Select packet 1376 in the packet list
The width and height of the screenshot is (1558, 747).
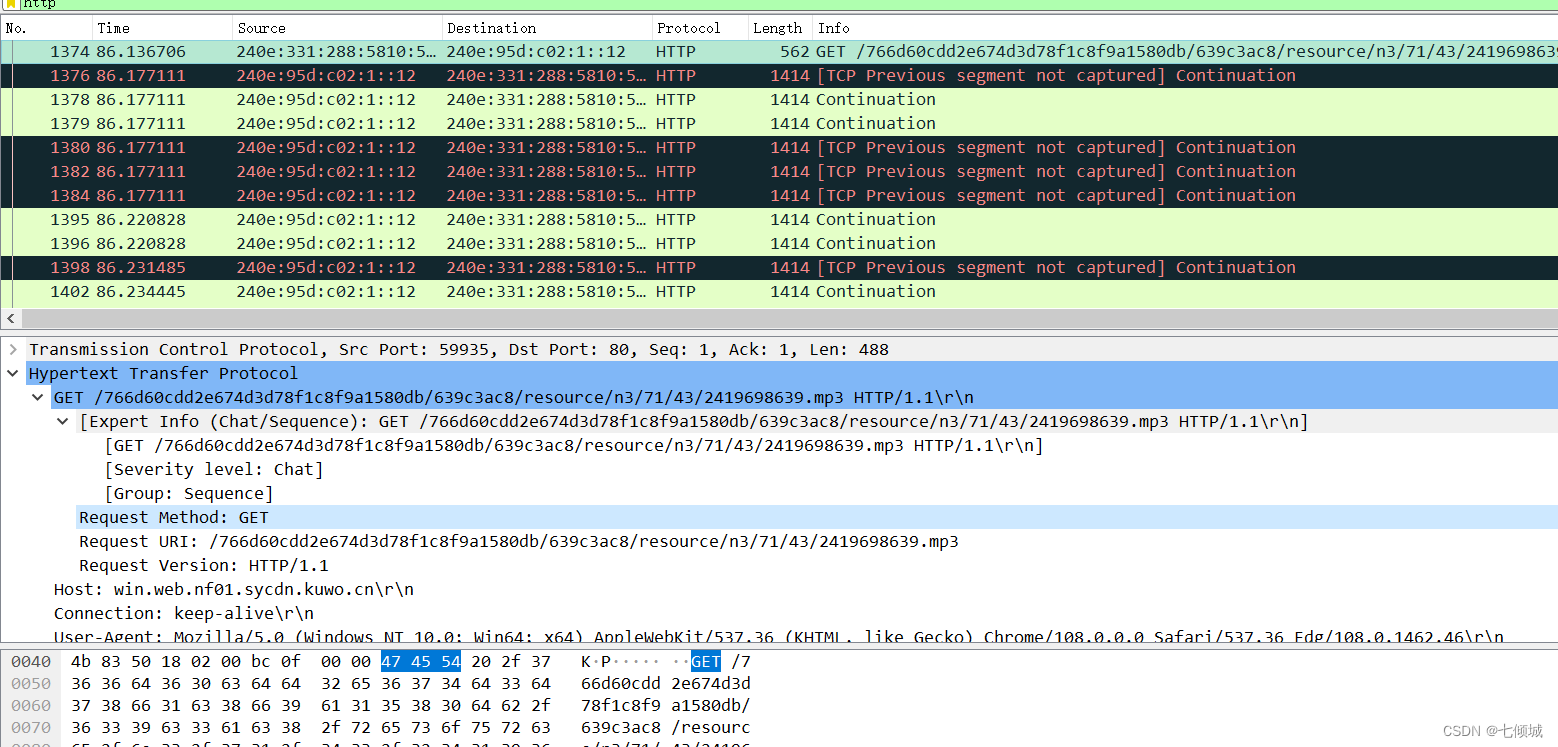[779, 76]
